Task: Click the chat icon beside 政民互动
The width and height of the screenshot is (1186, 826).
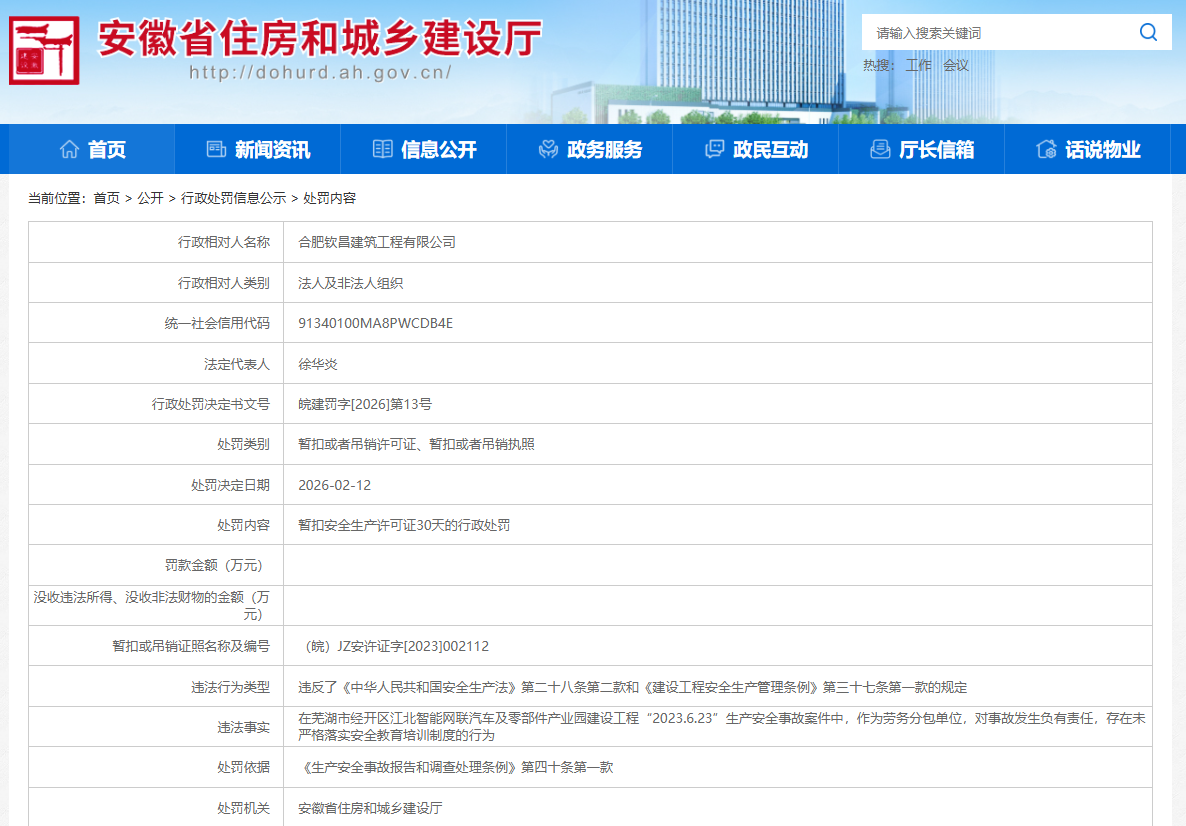Action: coord(714,149)
